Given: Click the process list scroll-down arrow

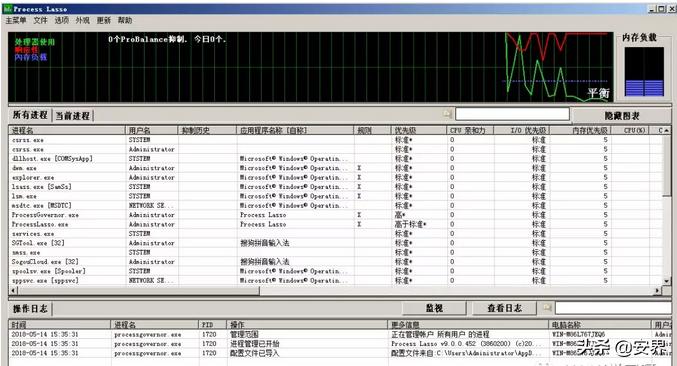Looking at the screenshot, I should (x=667, y=281).
